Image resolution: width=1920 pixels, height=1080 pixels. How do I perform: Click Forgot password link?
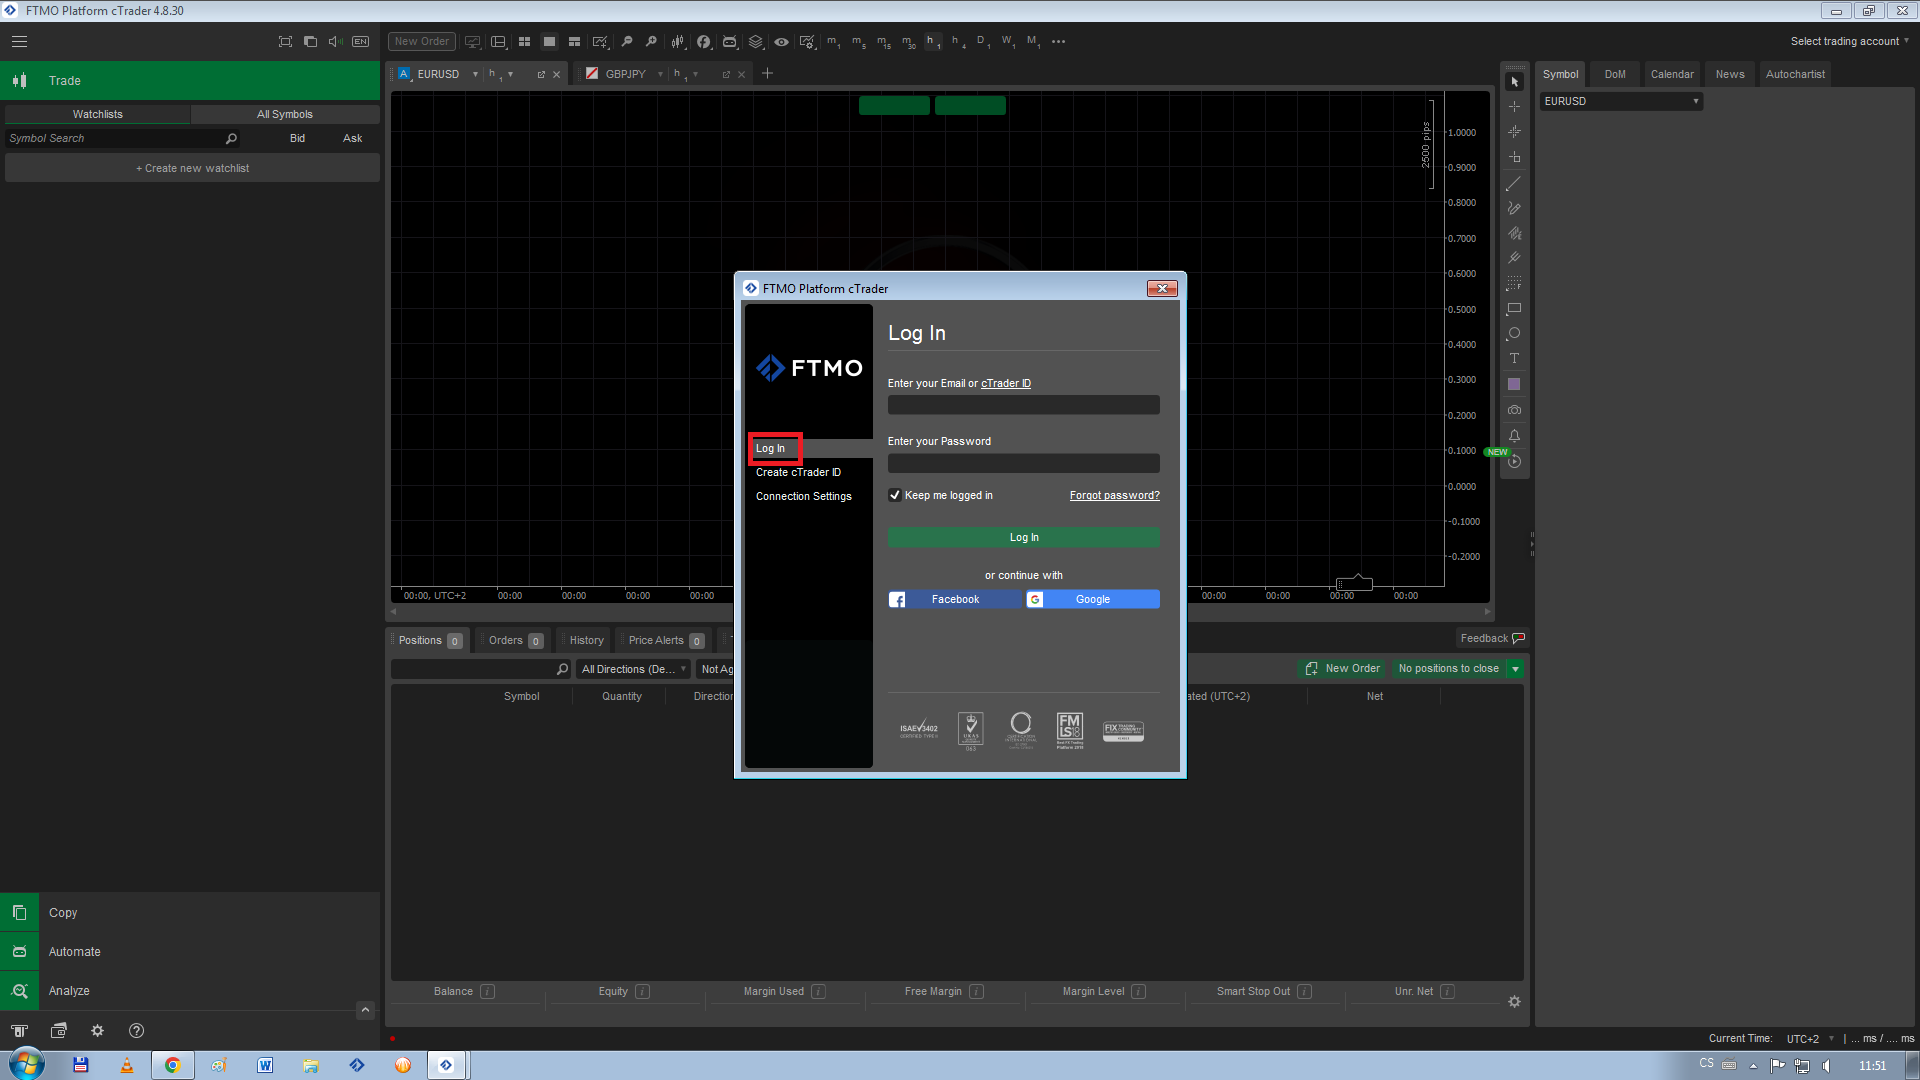tap(1114, 495)
